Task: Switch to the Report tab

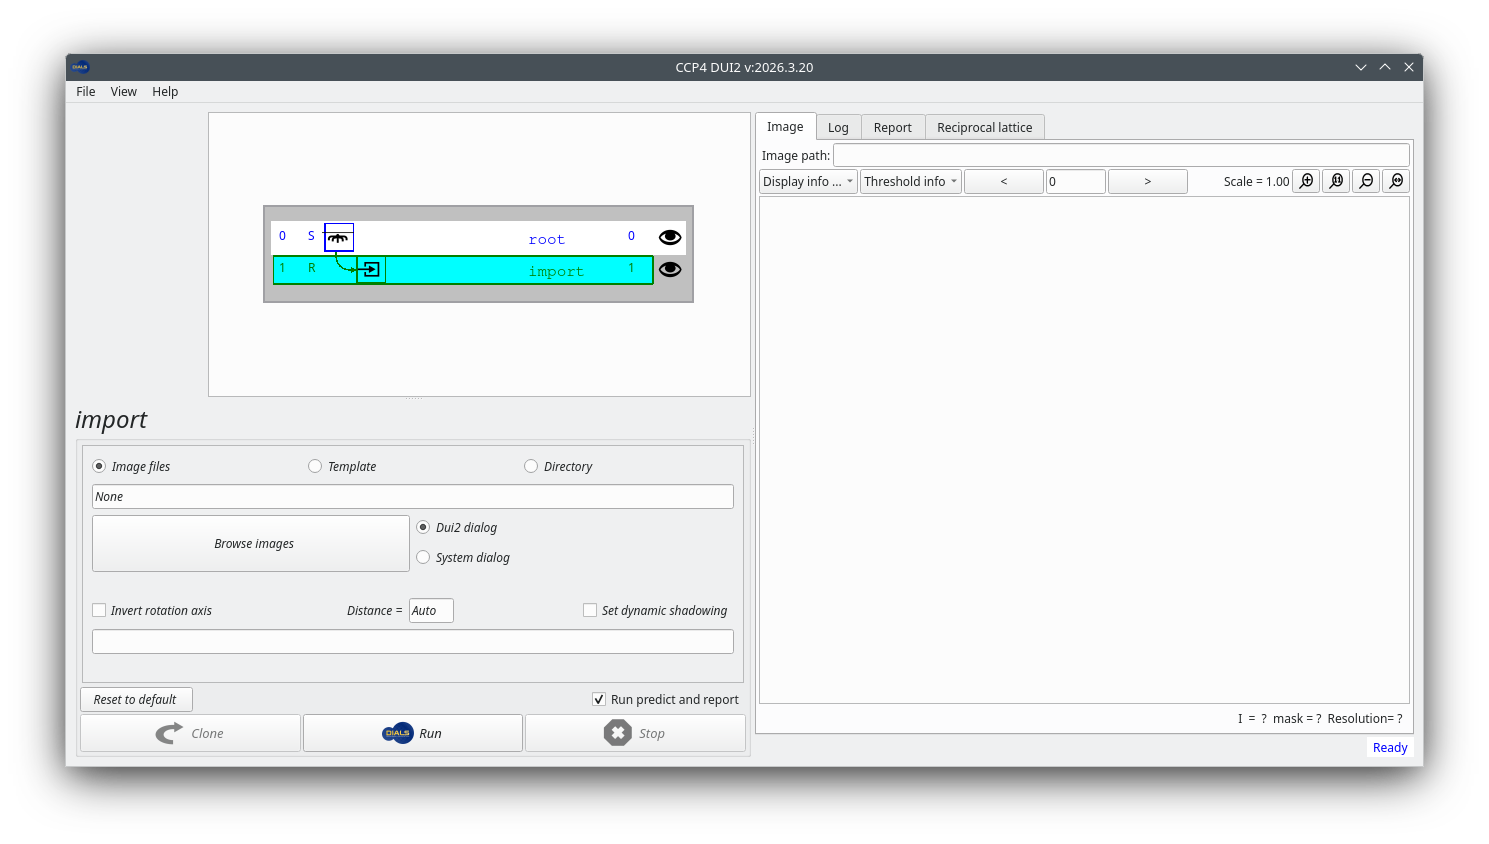Action: pyautogui.click(x=893, y=127)
